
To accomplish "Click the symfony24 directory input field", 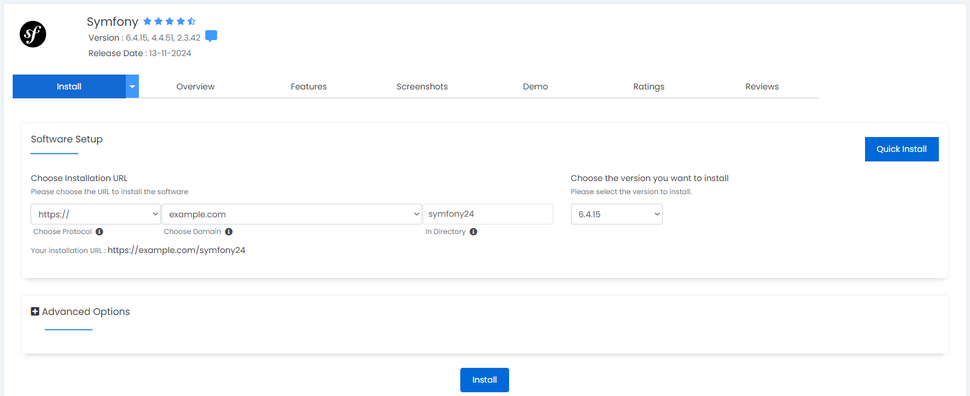I will point(487,214).
